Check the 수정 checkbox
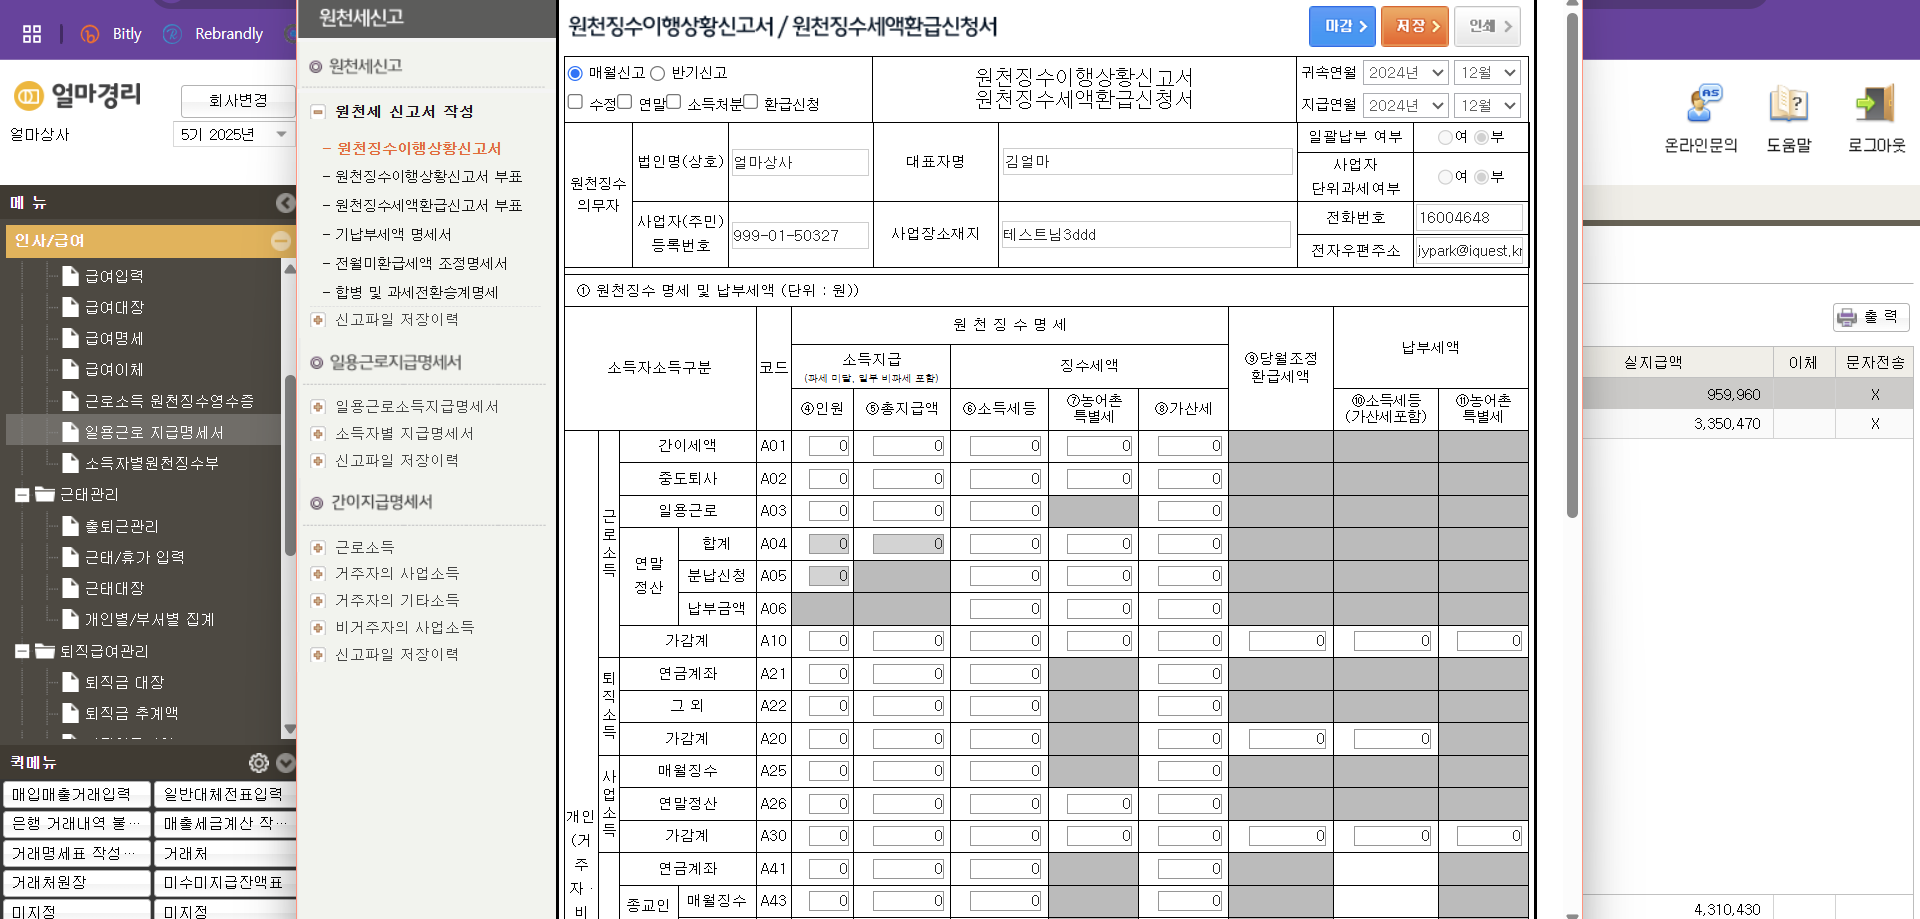Image resolution: width=1920 pixels, height=919 pixels. [x=575, y=101]
